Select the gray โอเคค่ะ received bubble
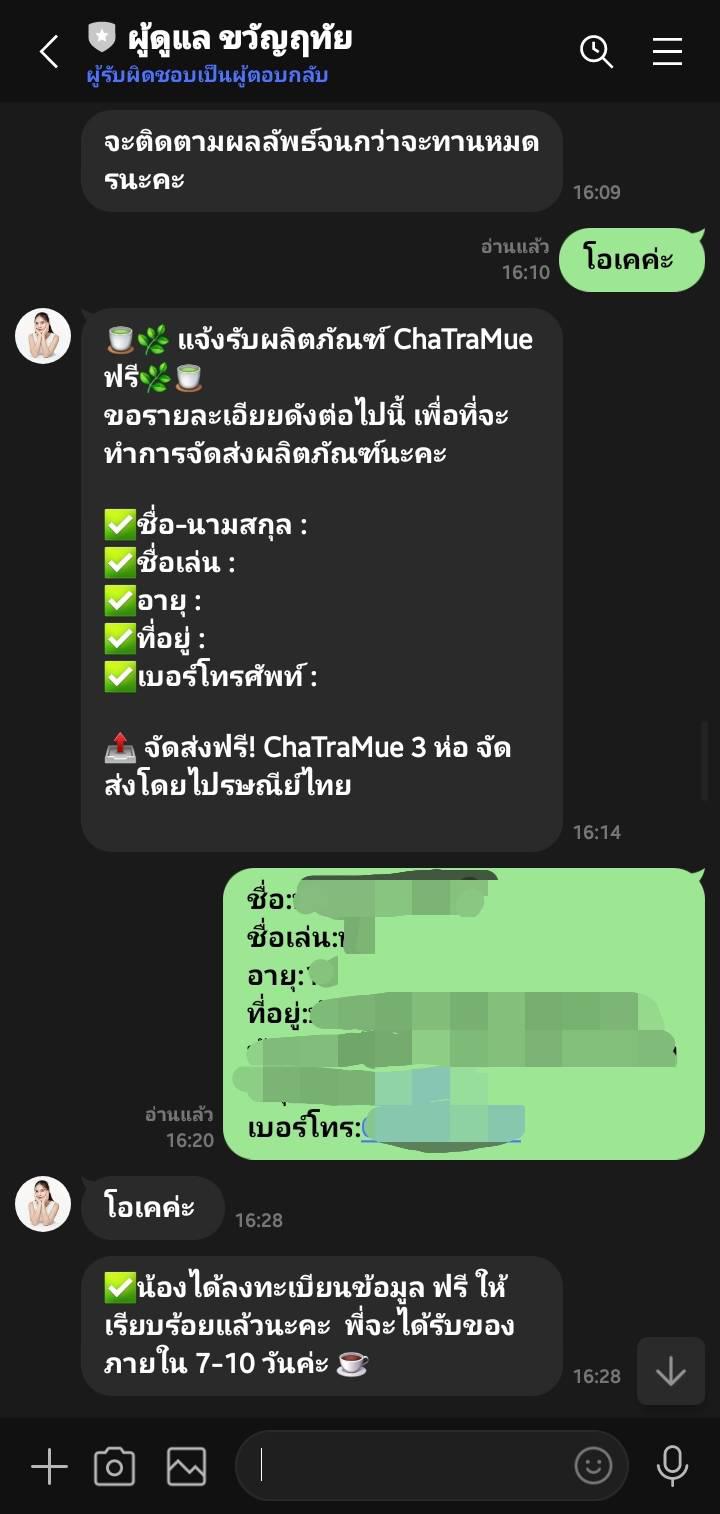The height and width of the screenshot is (1514, 720). [x=152, y=1206]
